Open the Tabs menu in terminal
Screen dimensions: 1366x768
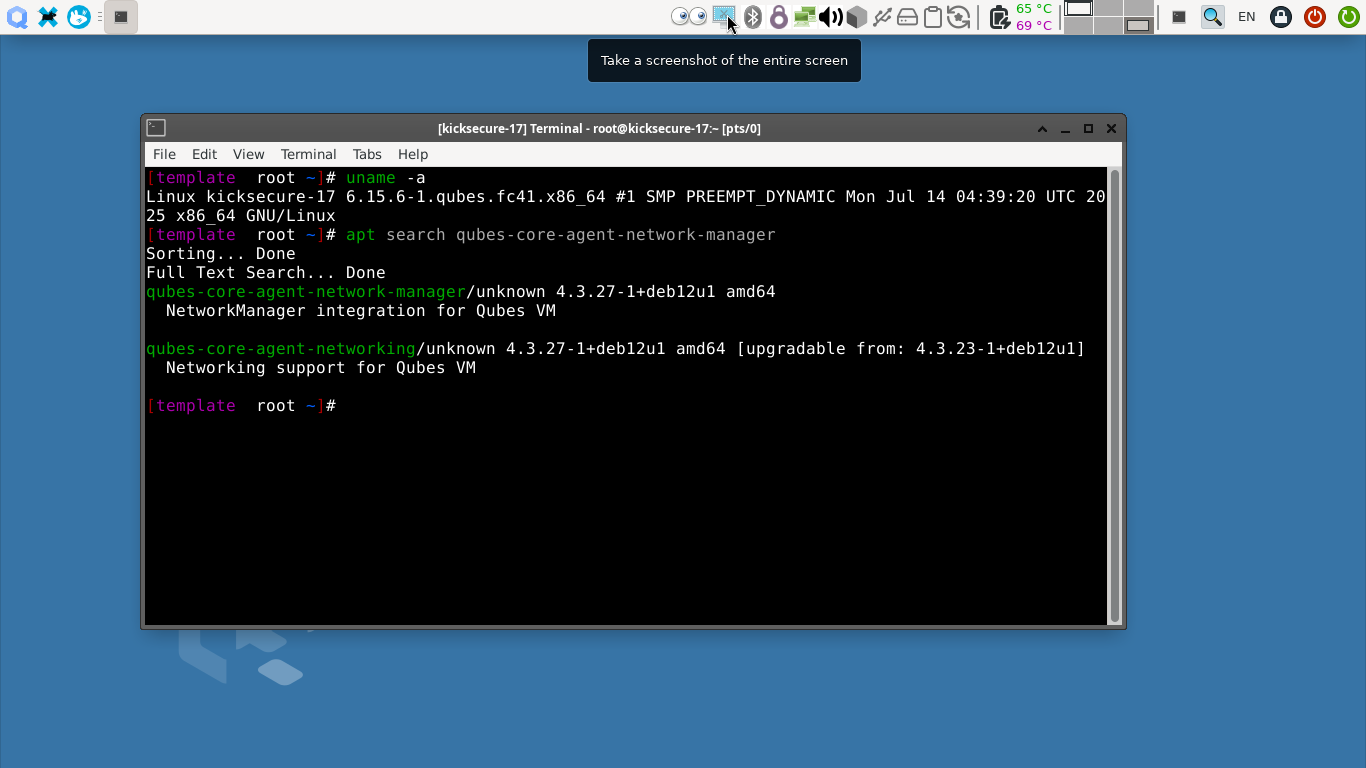click(367, 154)
